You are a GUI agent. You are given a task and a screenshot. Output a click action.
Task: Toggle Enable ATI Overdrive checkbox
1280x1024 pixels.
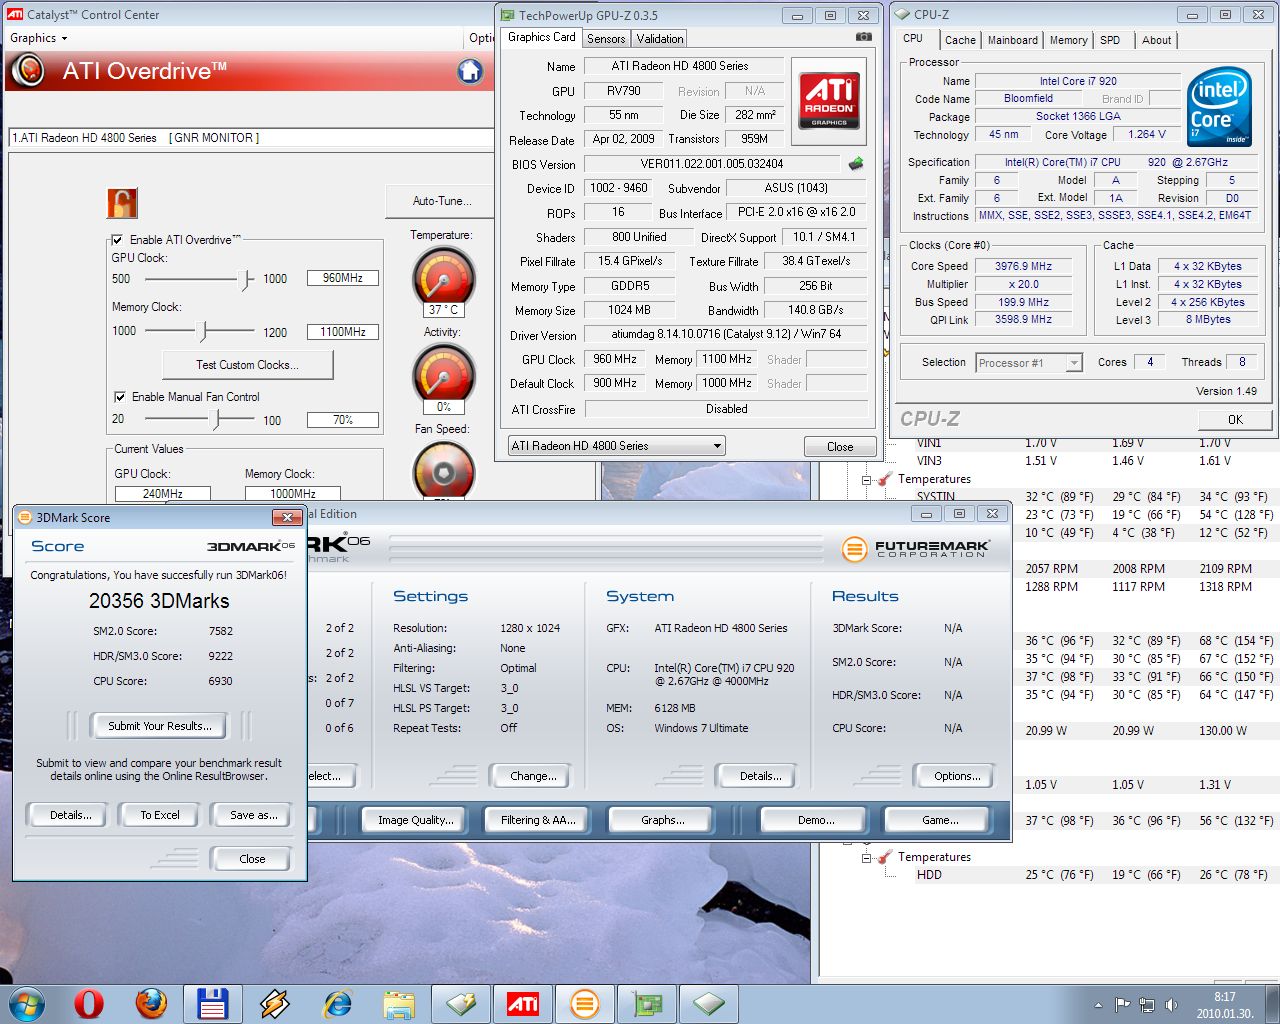click(x=118, y=240)
